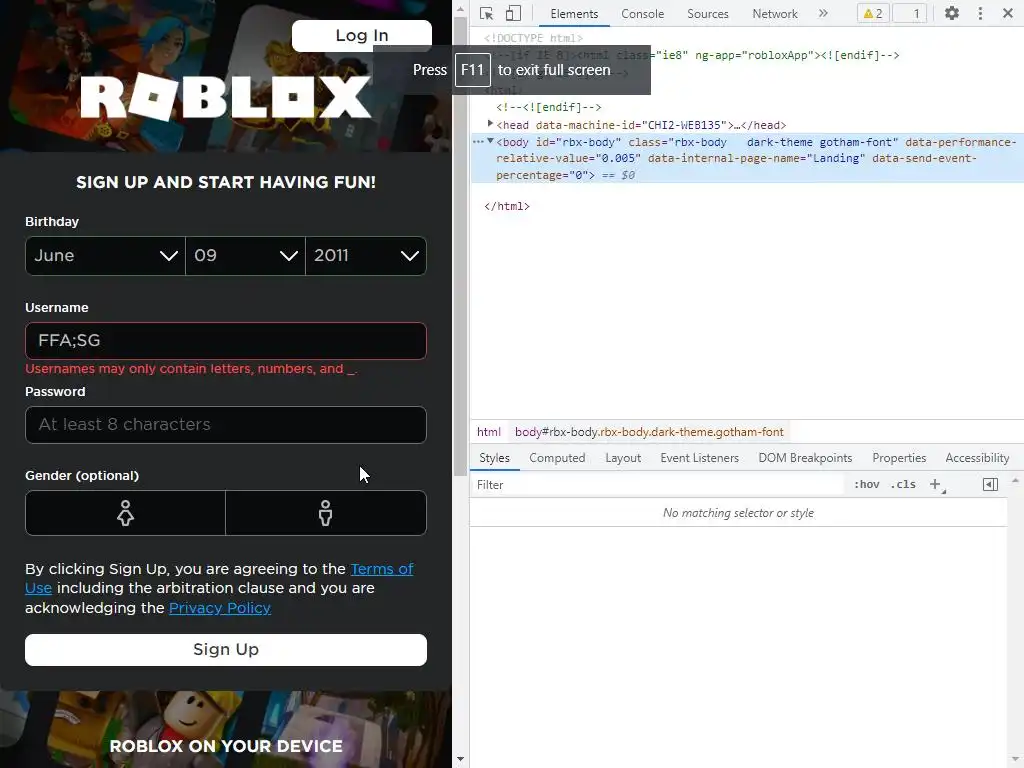
Task: Open the birthday month dropdown June
Action: [x=105, y=256]
